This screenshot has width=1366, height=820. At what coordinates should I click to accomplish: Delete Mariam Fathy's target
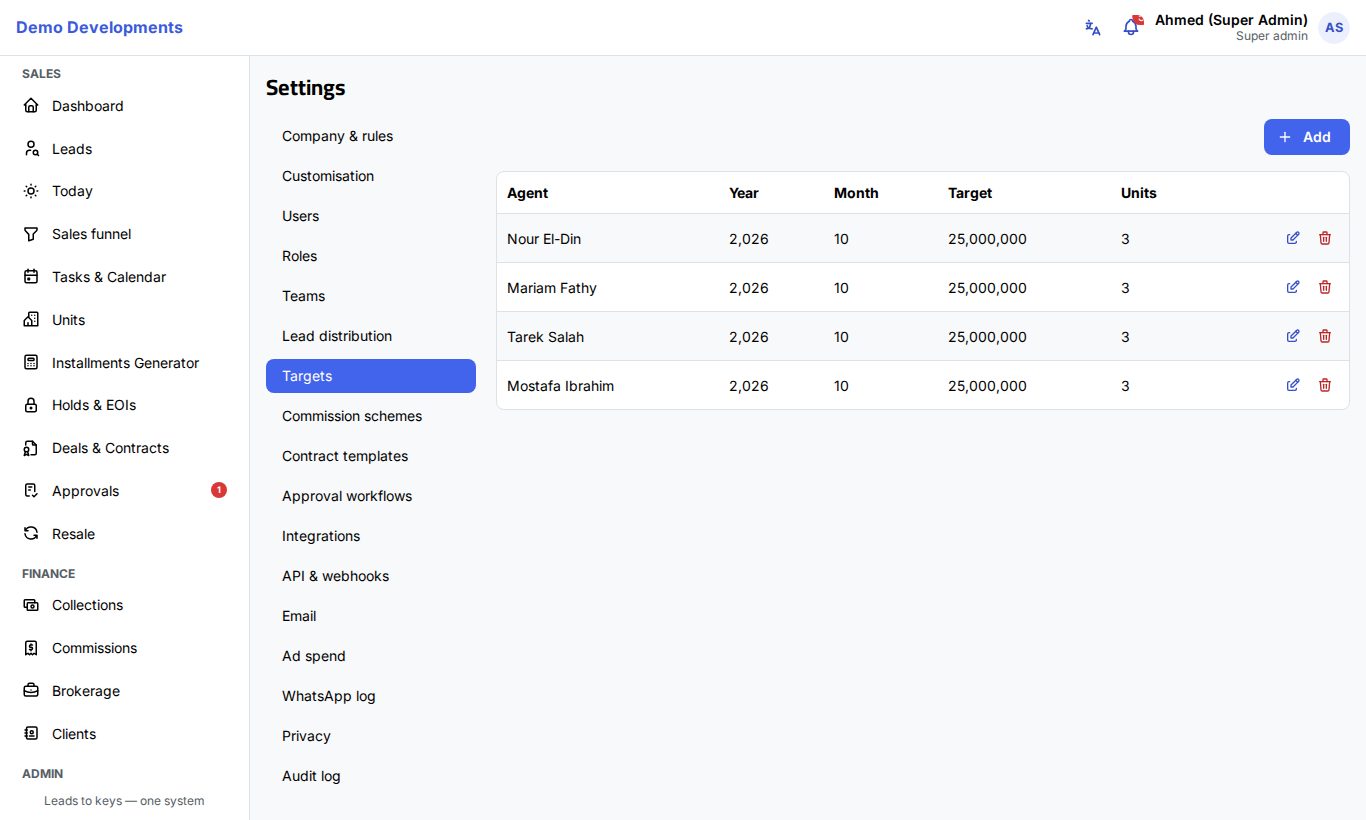point(1325,287)
